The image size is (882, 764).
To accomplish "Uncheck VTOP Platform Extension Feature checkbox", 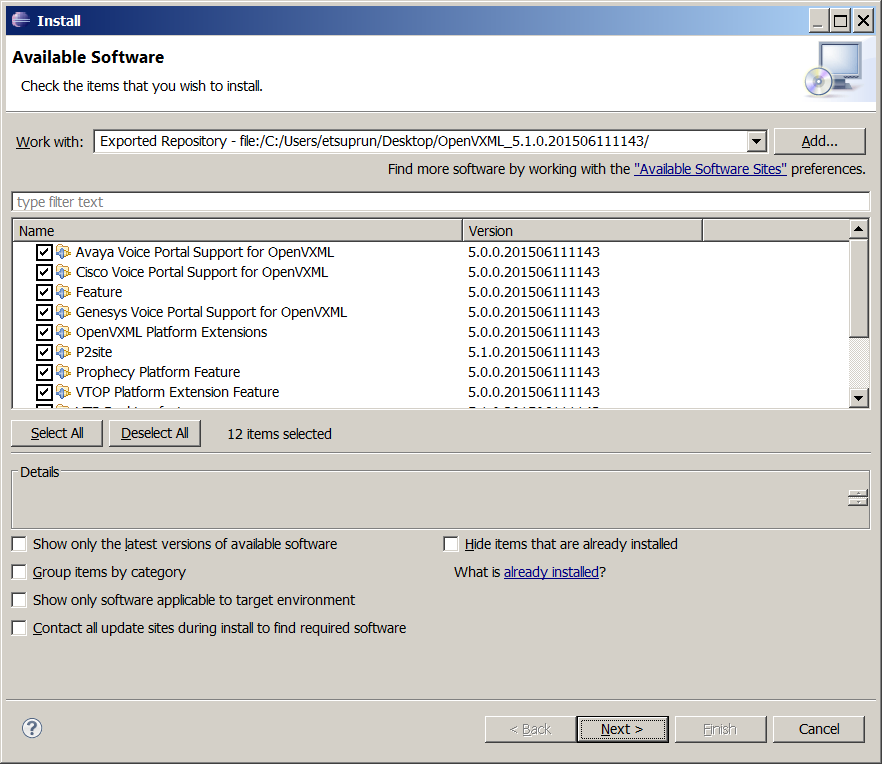I will coord(44,392).
